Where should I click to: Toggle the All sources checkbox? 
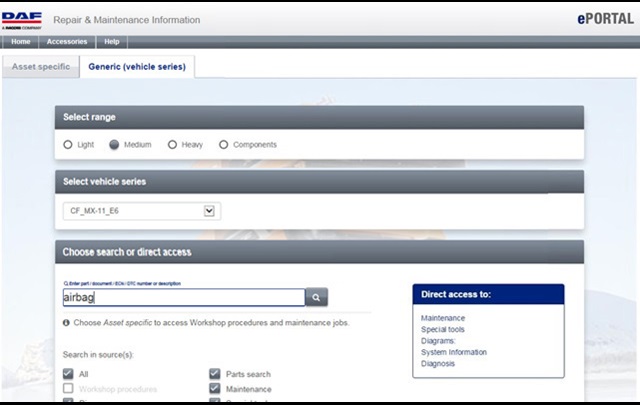pyautogui.click(x=68, y=374)
